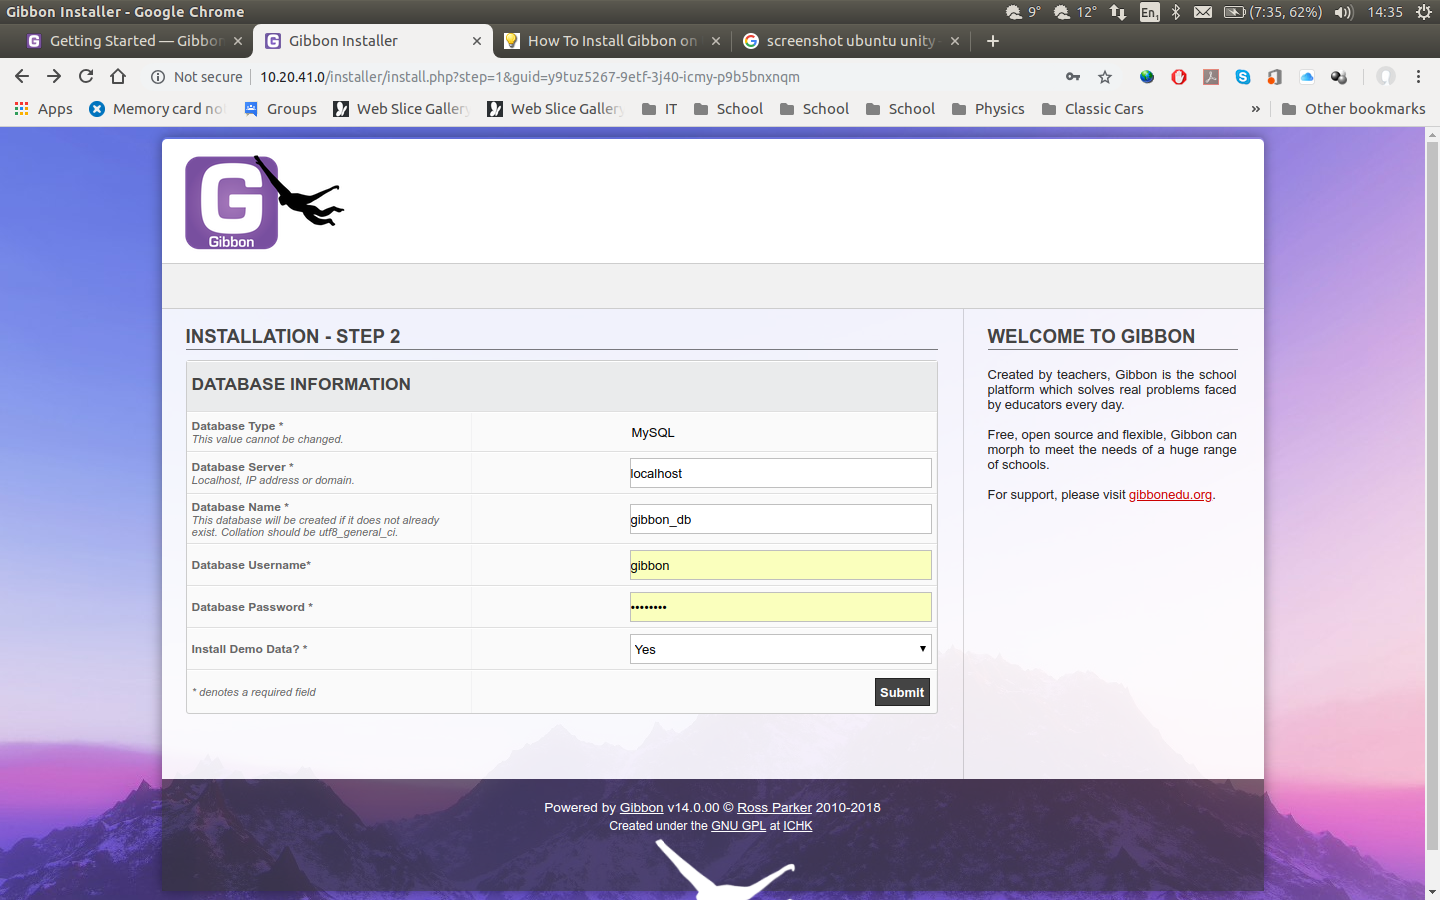
Task: Go back using the browser back arrow
Action: tap(22, 77)
